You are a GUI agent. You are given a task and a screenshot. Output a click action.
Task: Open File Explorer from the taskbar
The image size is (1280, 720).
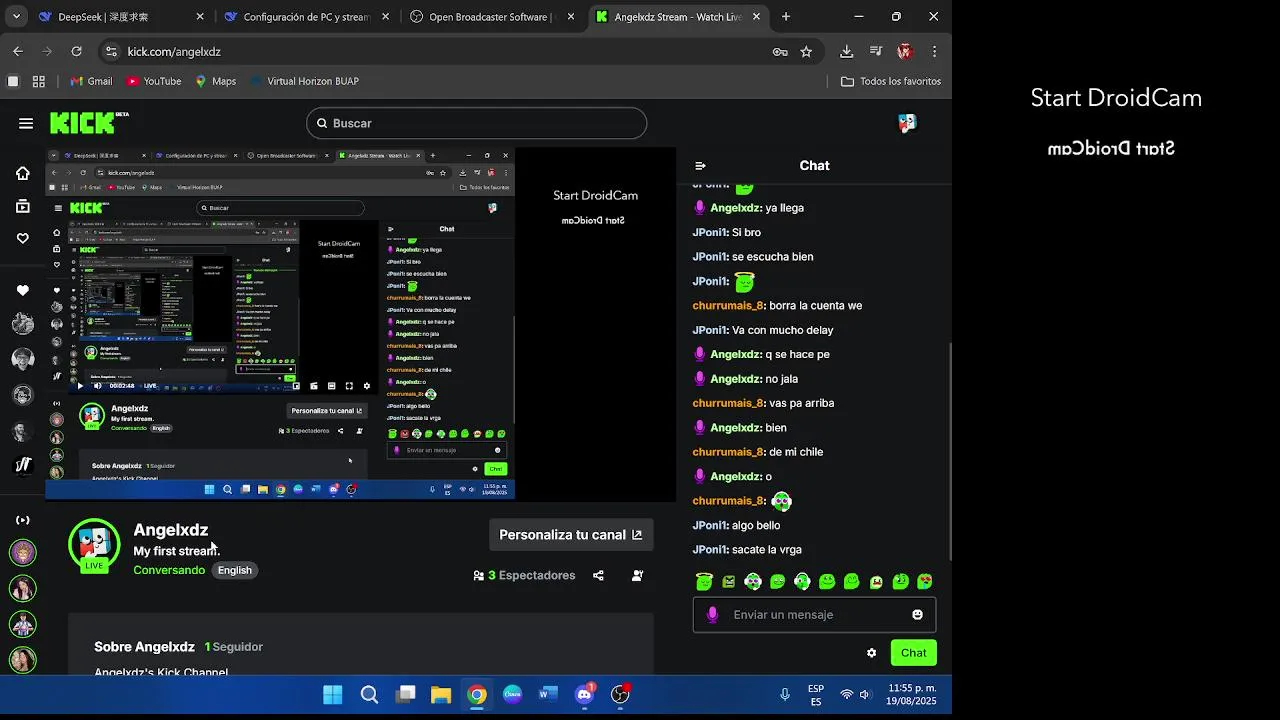click(x=441, y=695)
